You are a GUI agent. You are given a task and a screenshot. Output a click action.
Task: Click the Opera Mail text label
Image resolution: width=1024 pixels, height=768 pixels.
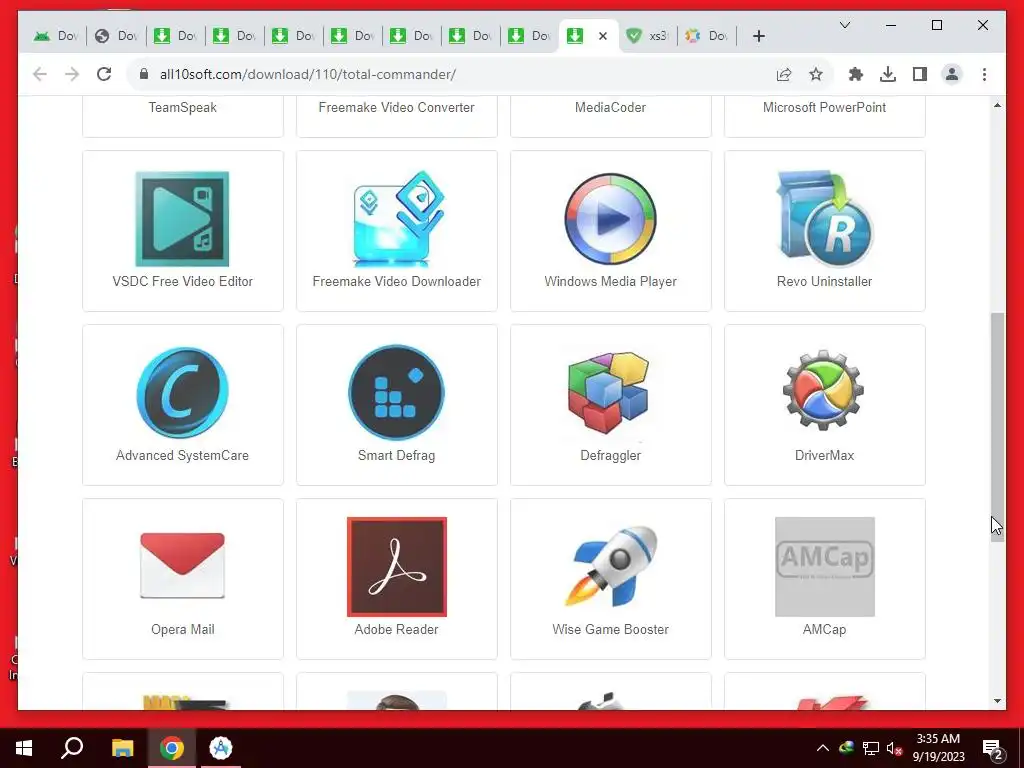pos(182,630)
